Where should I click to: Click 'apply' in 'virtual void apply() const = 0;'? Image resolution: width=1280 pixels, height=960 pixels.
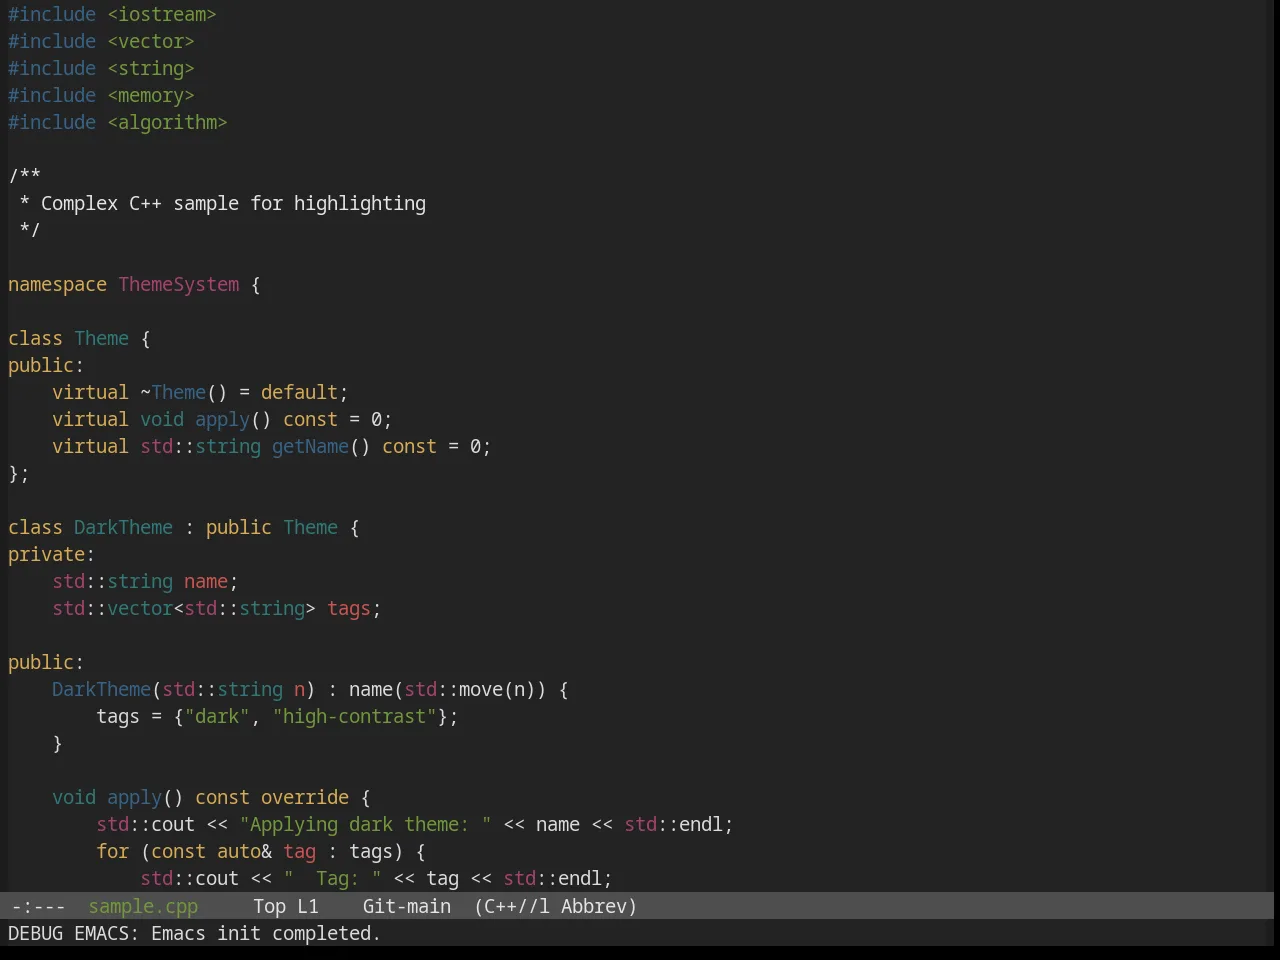click(222, 419)
